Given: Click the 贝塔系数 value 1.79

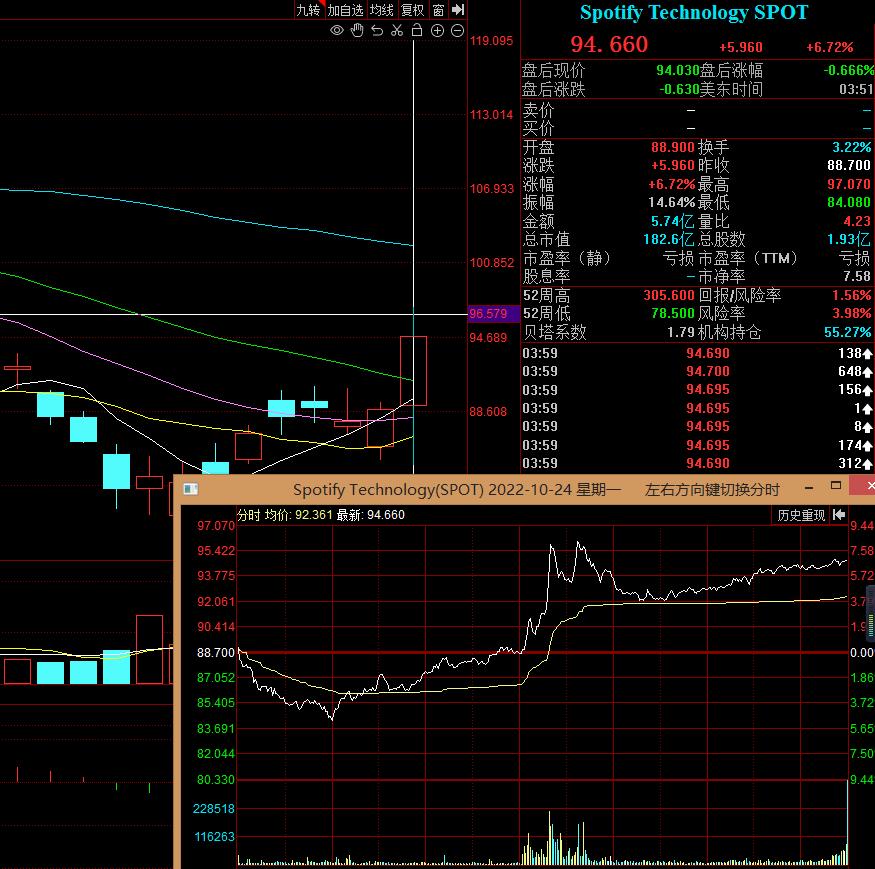Looking at the screenshot, I should [681, 333].
